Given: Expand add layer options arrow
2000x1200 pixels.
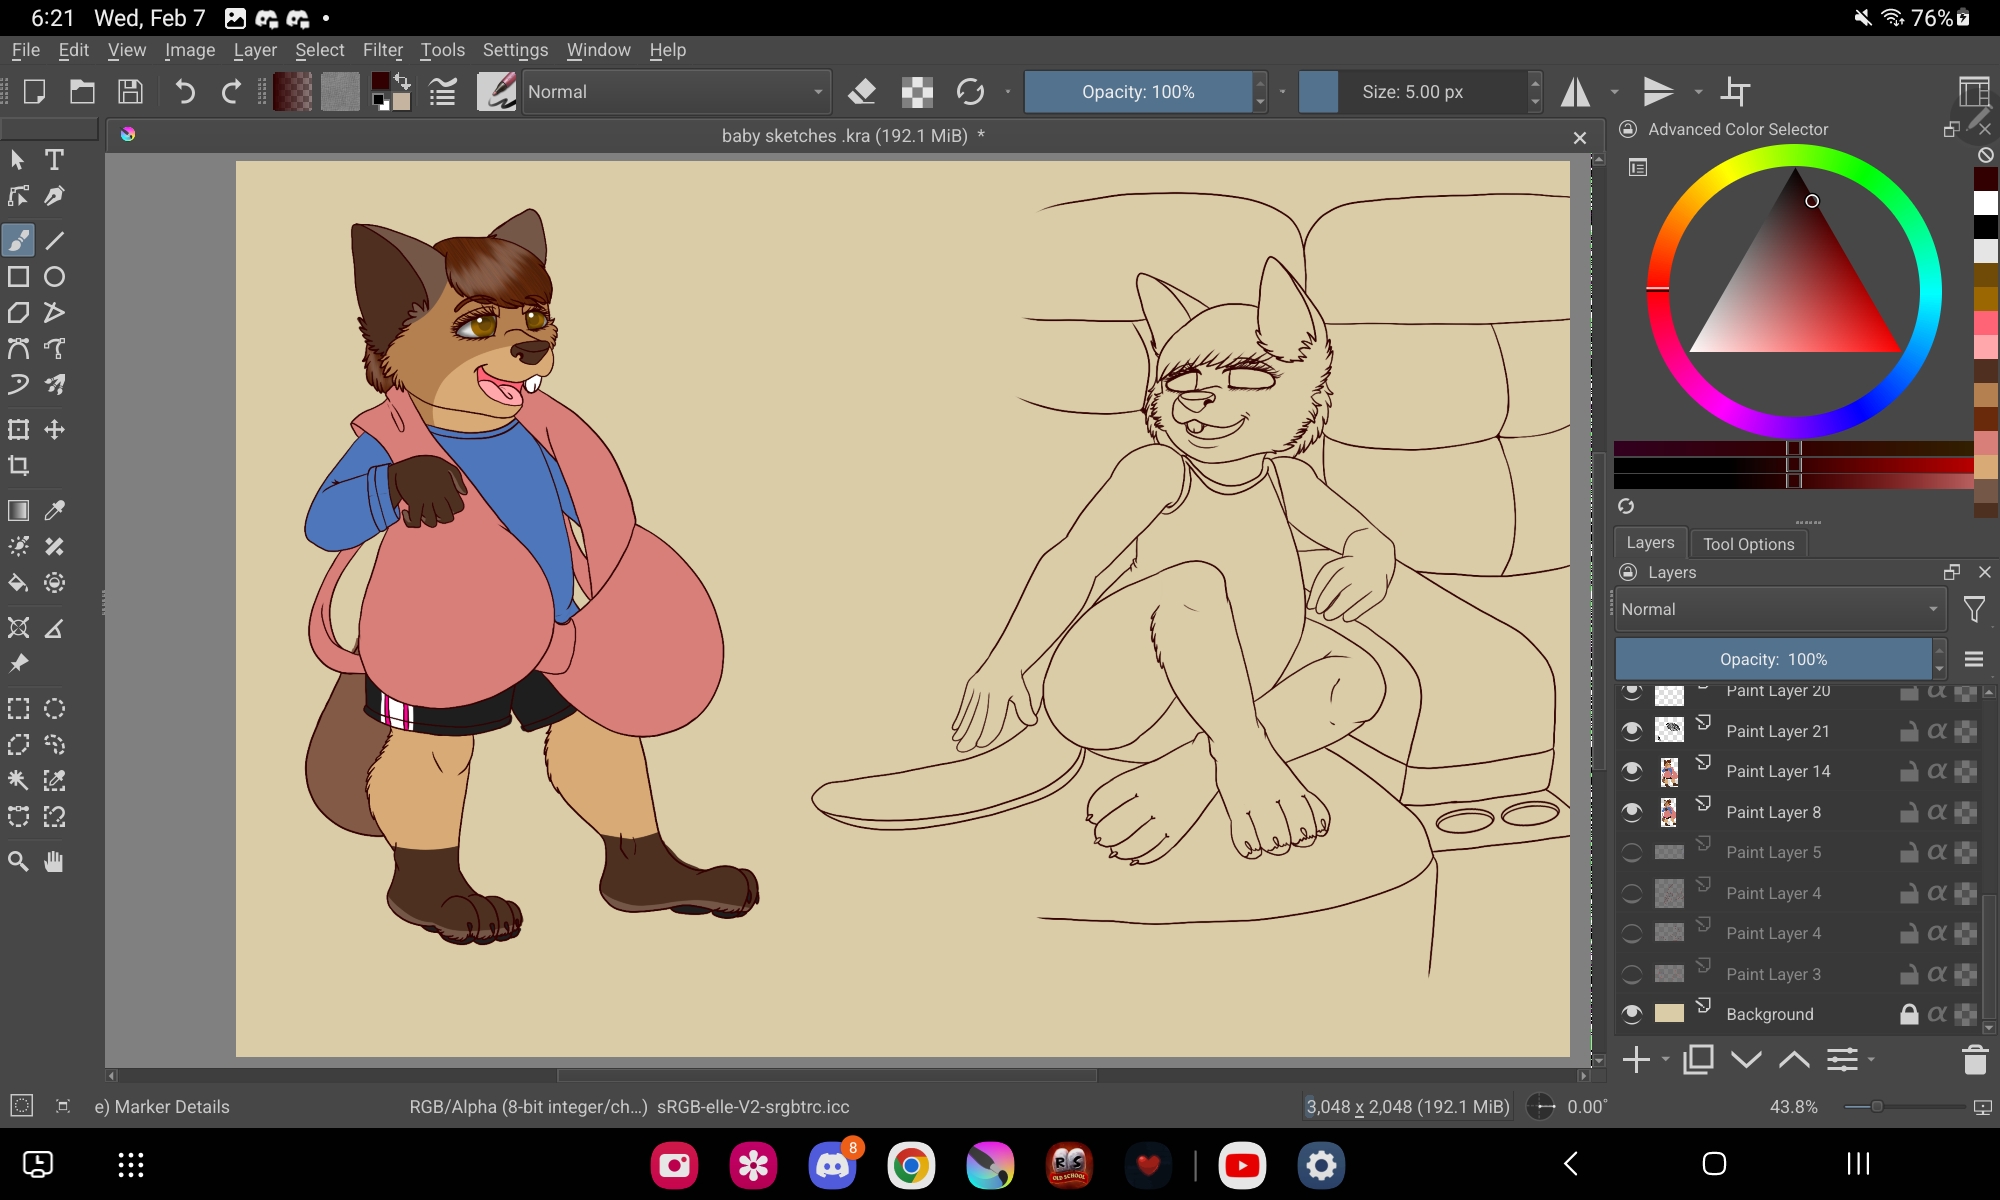Looking at the screenshot, I should 1665,1060.
